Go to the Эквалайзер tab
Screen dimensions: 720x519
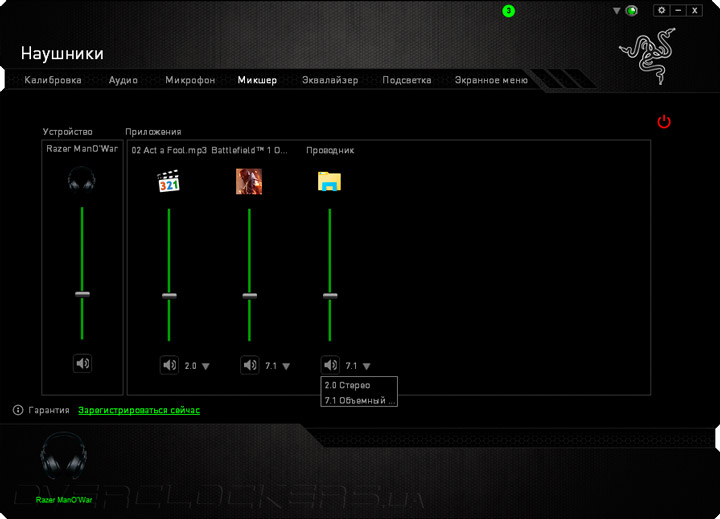tap(330, 80)
